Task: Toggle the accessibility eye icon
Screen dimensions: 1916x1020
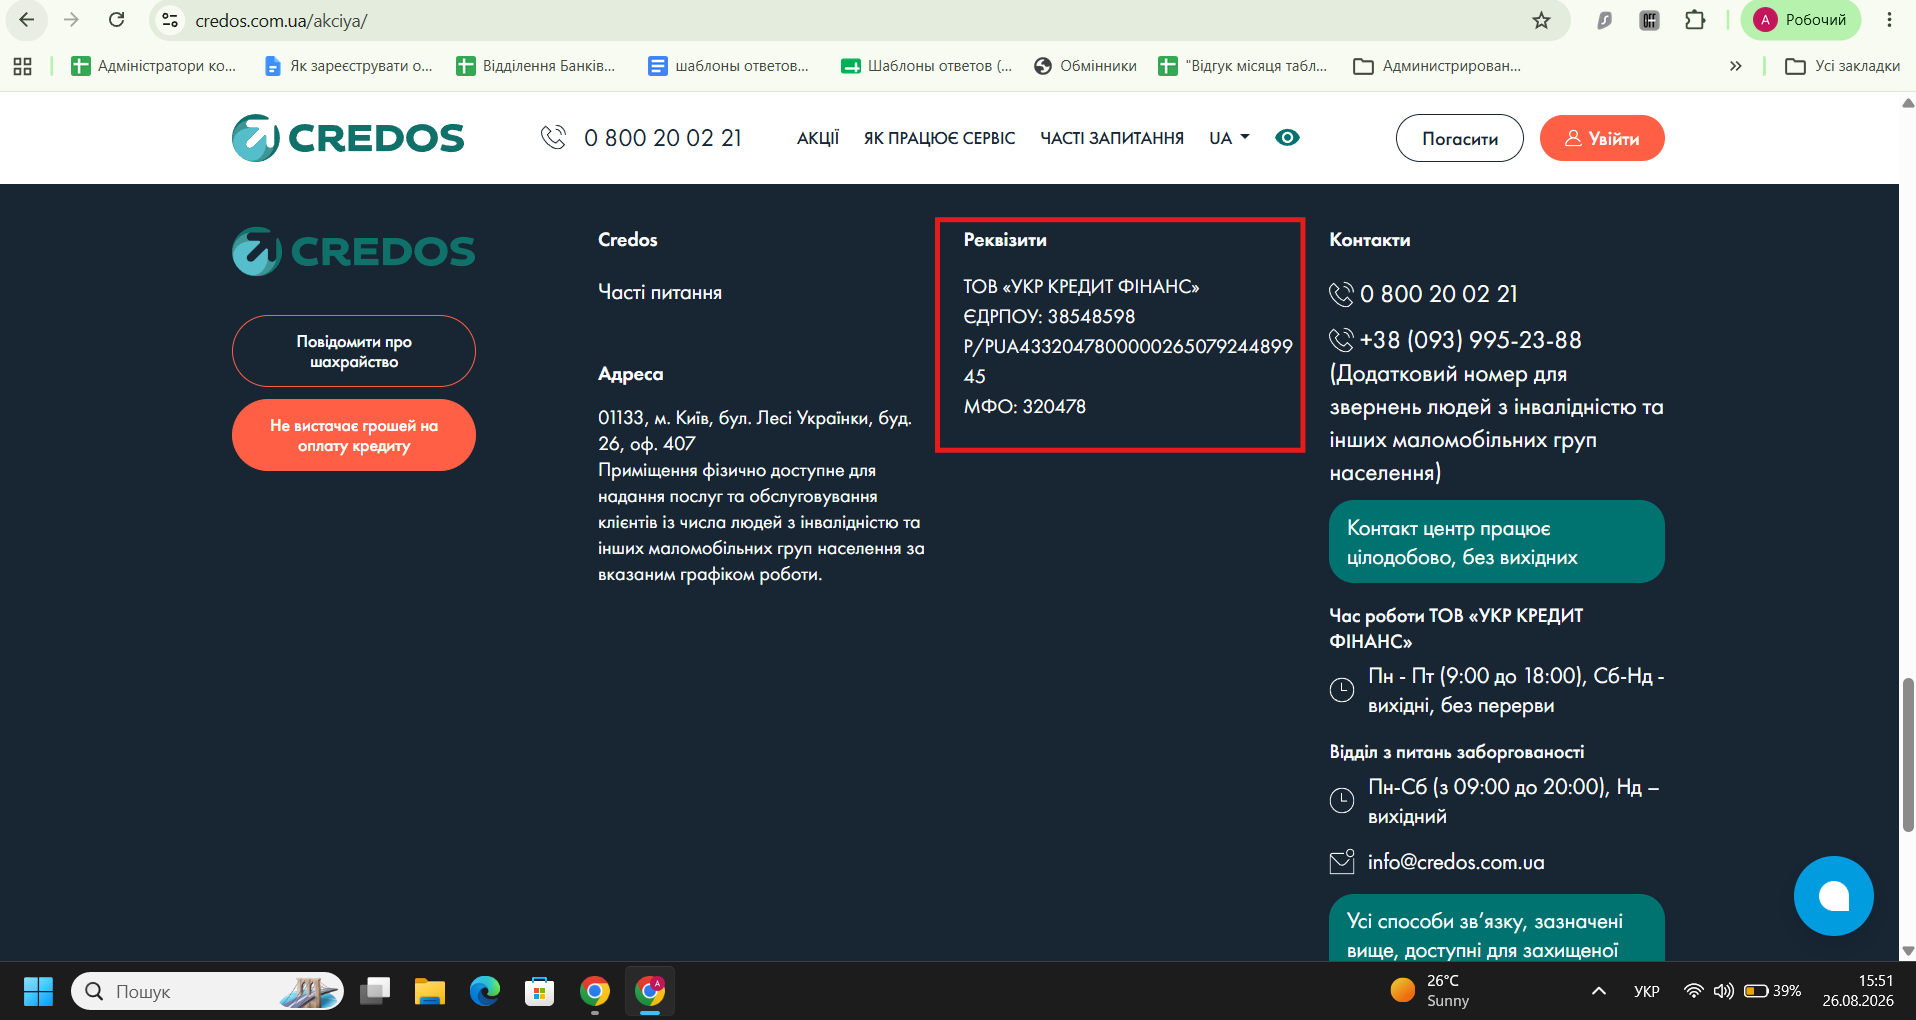Action: tap(1287, 137)
